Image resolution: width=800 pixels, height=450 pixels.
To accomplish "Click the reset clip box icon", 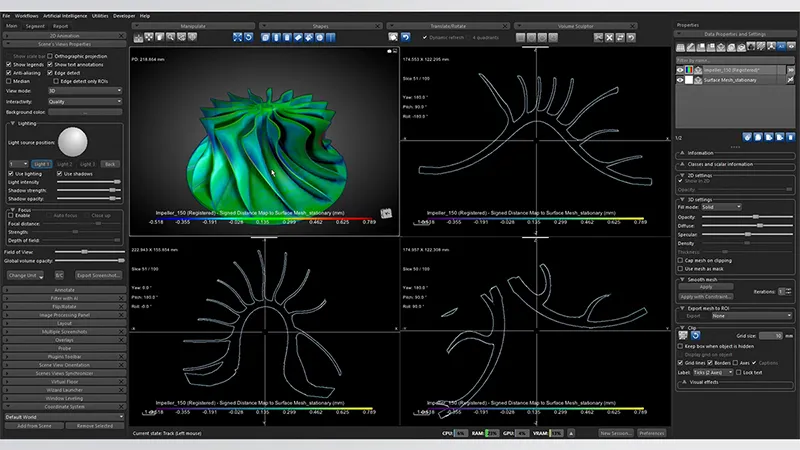I will [695, 336].
